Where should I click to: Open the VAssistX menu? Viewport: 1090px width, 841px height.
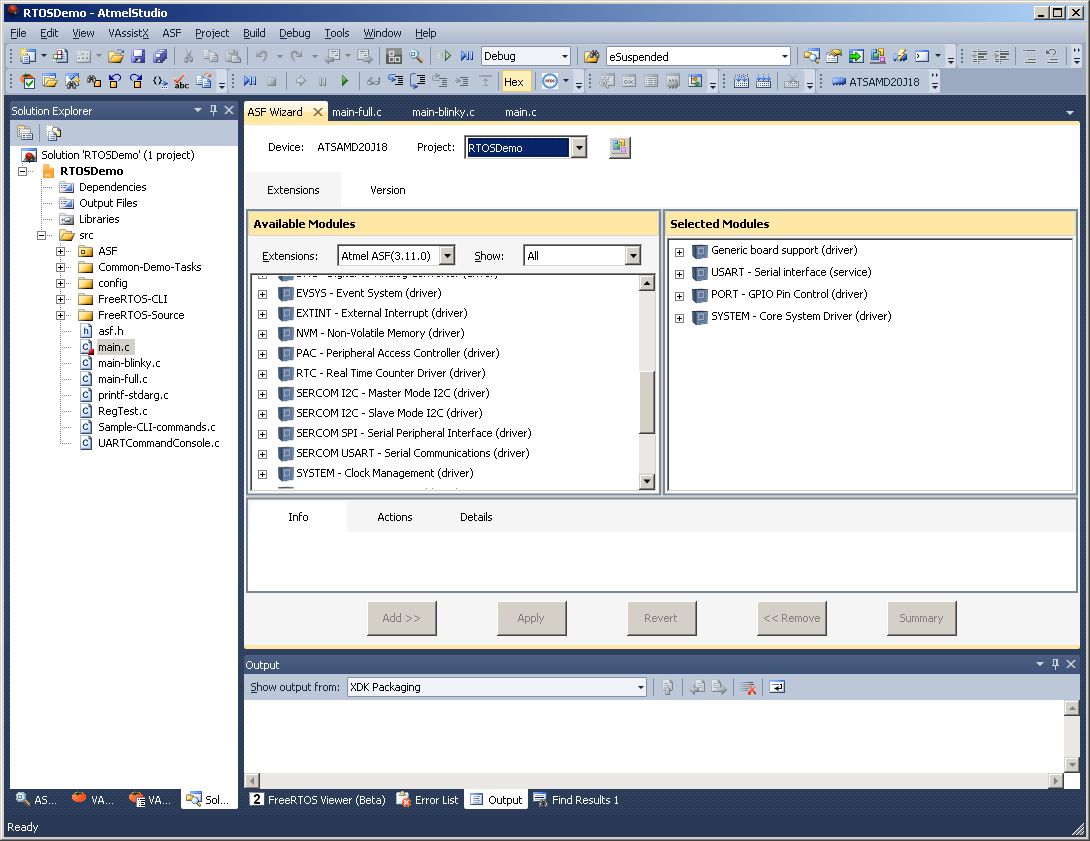point(129,33)
